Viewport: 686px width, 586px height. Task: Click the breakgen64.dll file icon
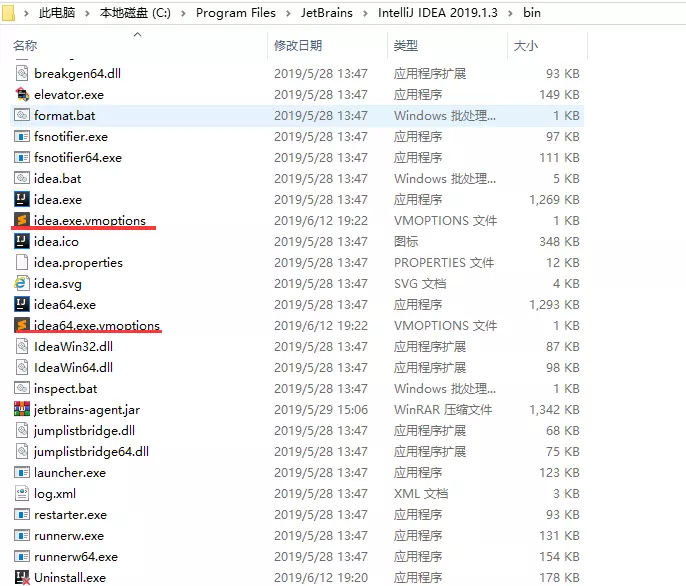pos(22,73)
